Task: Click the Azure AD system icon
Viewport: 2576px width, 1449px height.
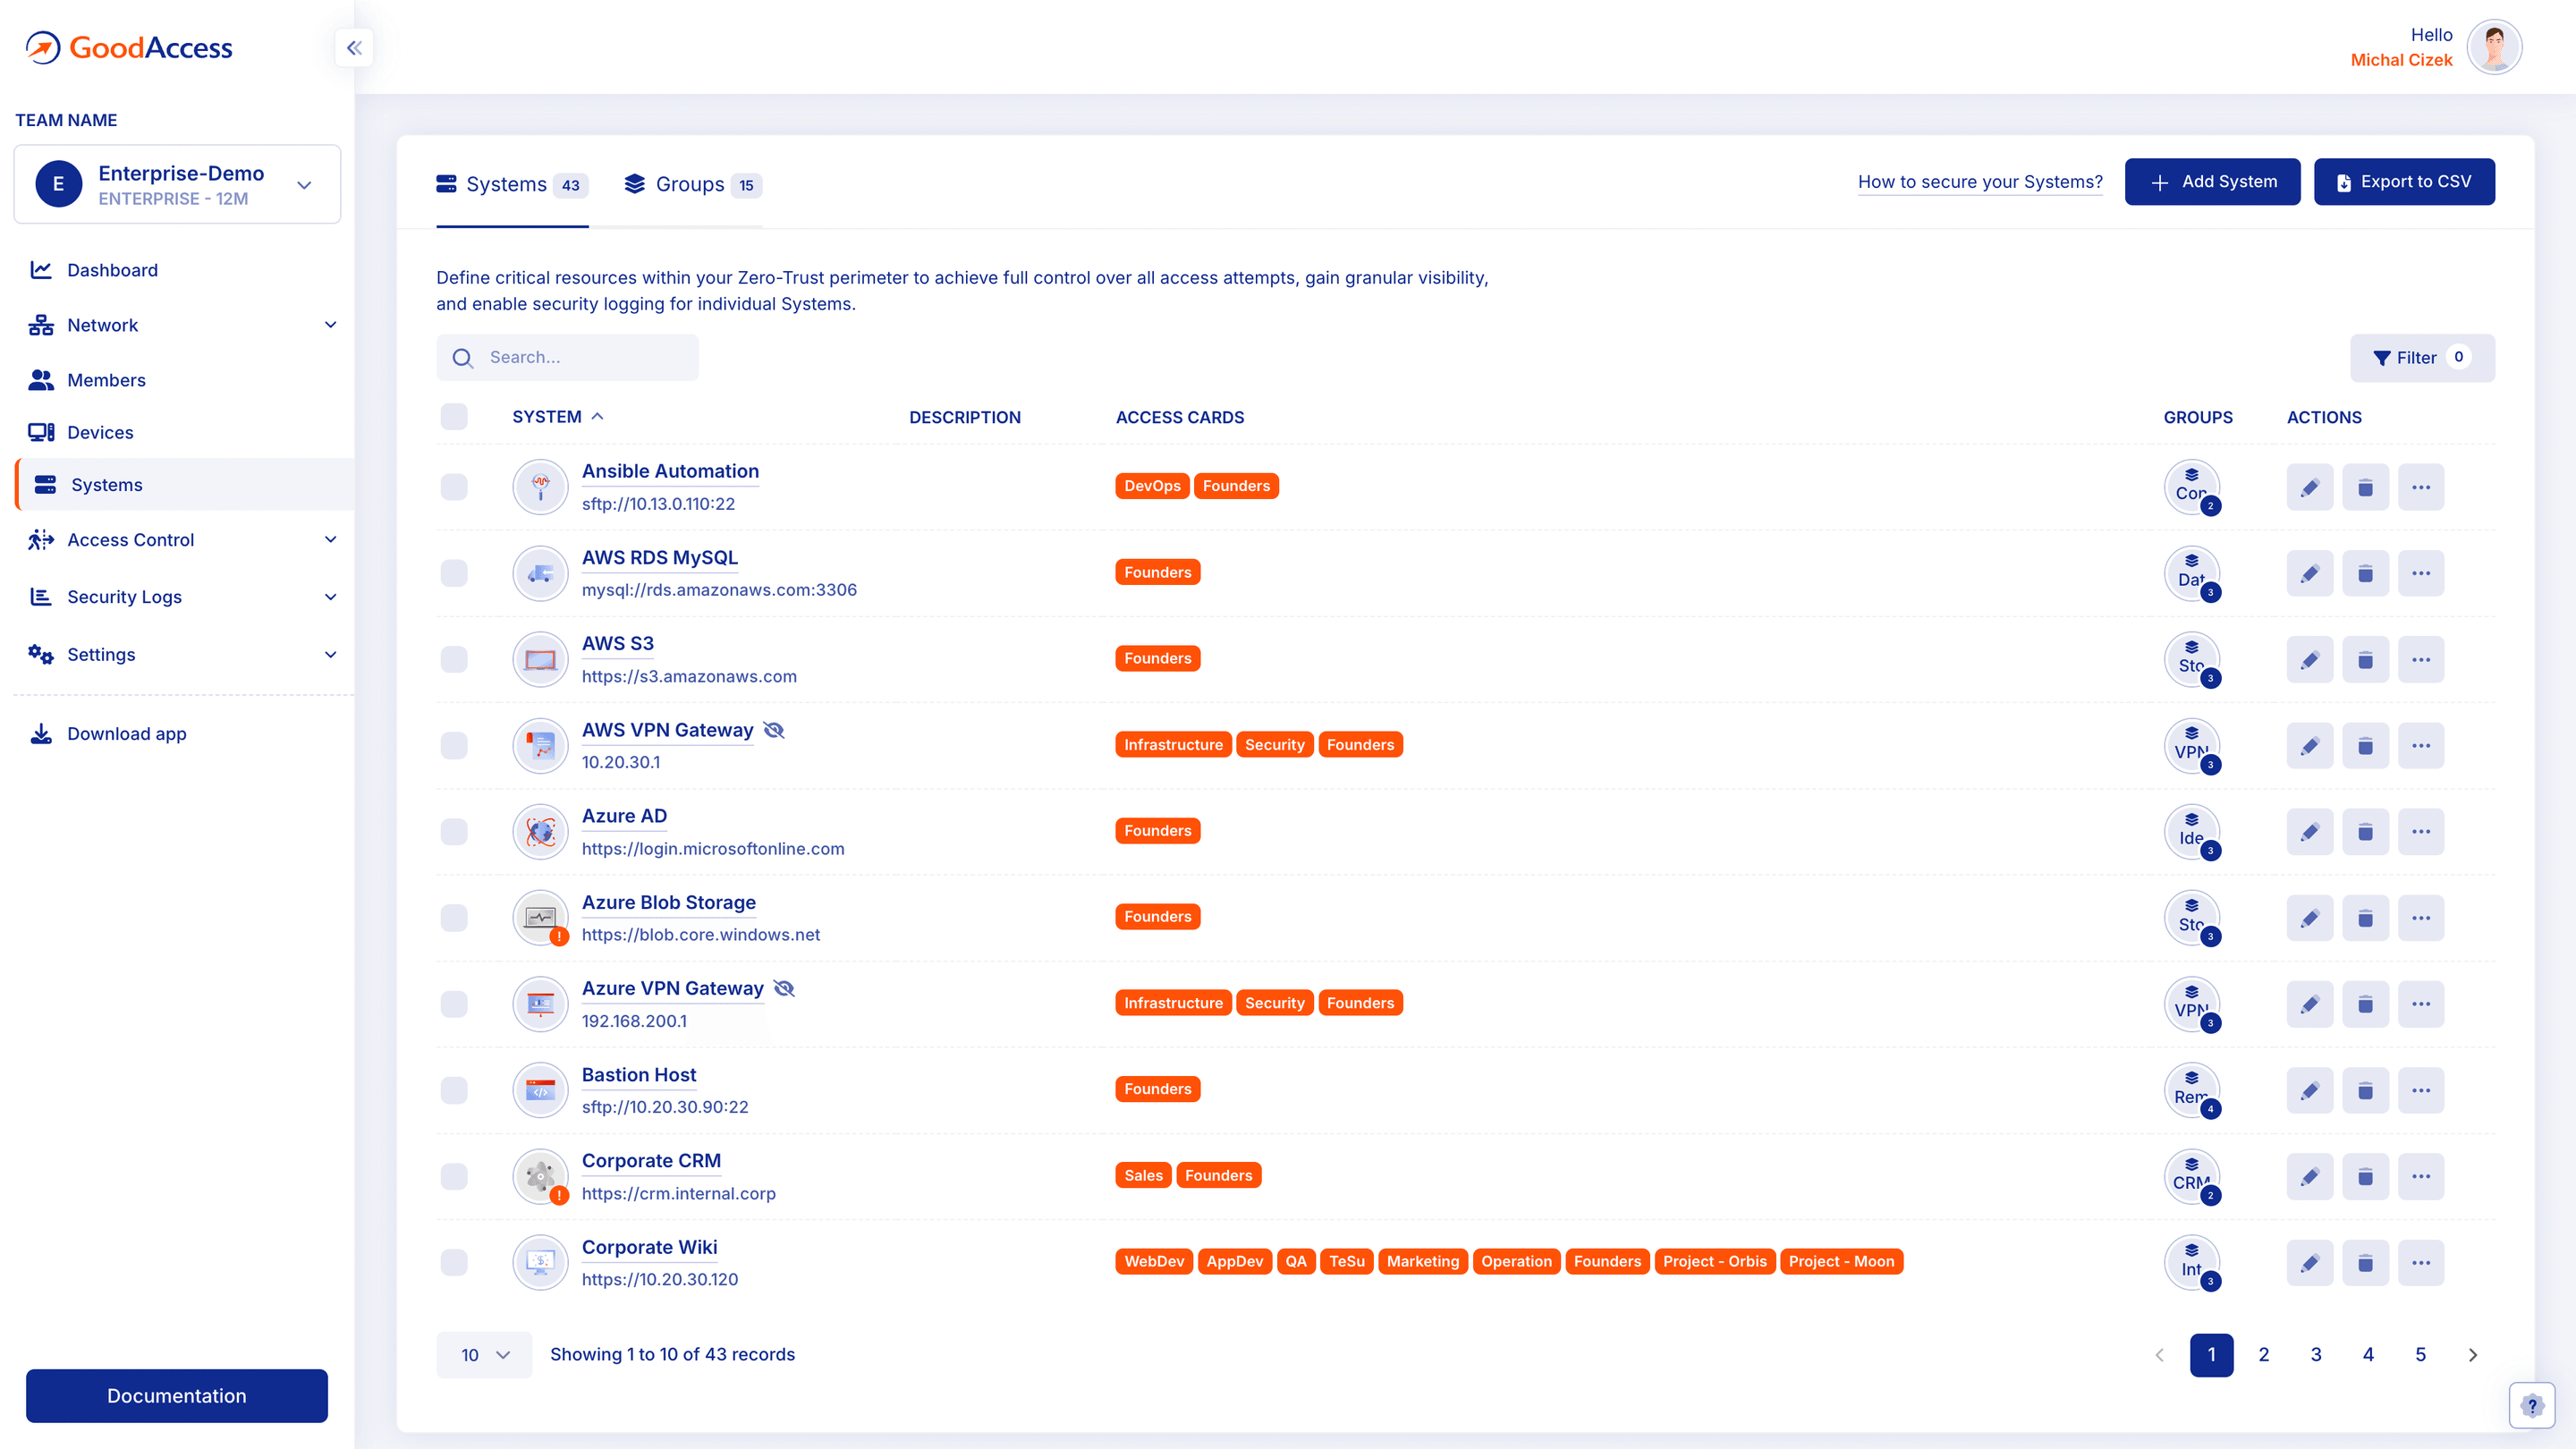Action: tap(540, 832)
